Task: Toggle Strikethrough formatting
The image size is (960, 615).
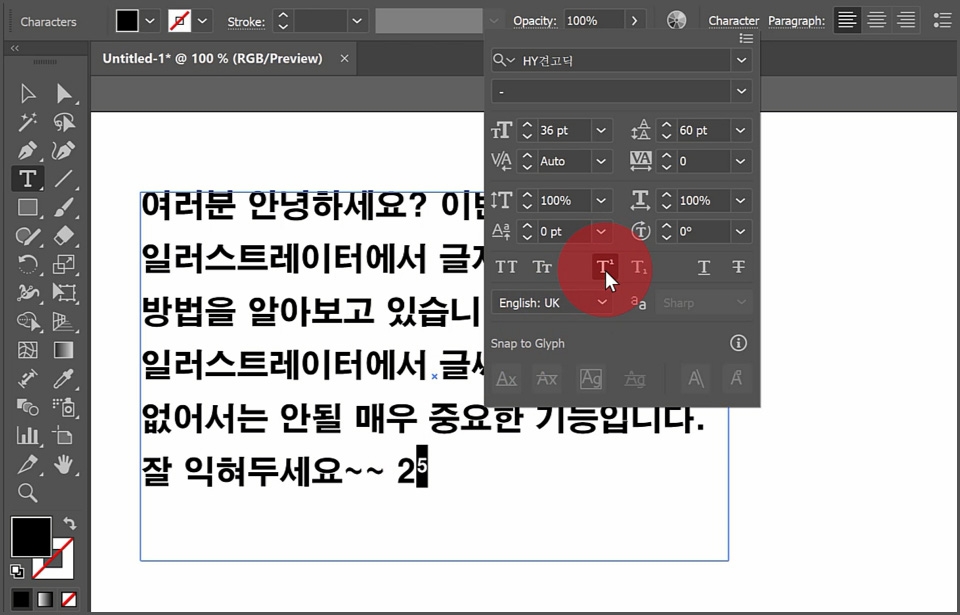Action: (738, 267)
